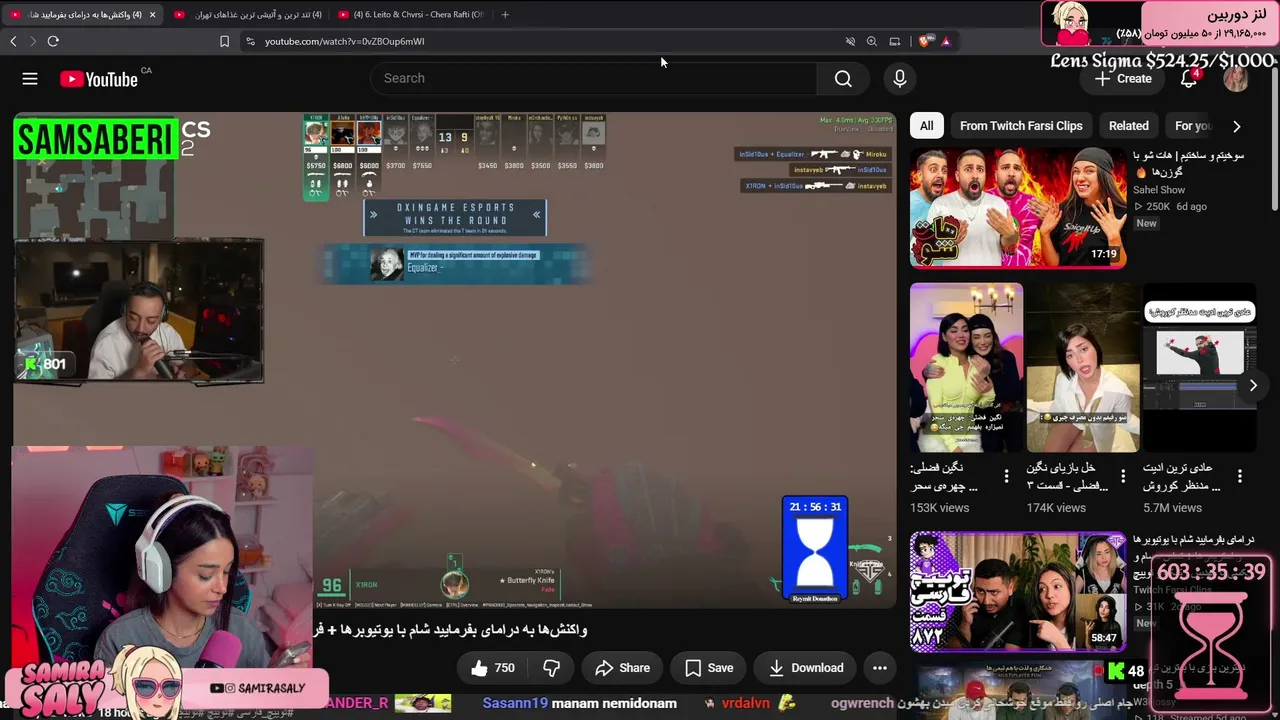Open the YouTube guide hamburger menu
Image resolution: width=1280 pixels, height=720 pixels.
point(30,79)
